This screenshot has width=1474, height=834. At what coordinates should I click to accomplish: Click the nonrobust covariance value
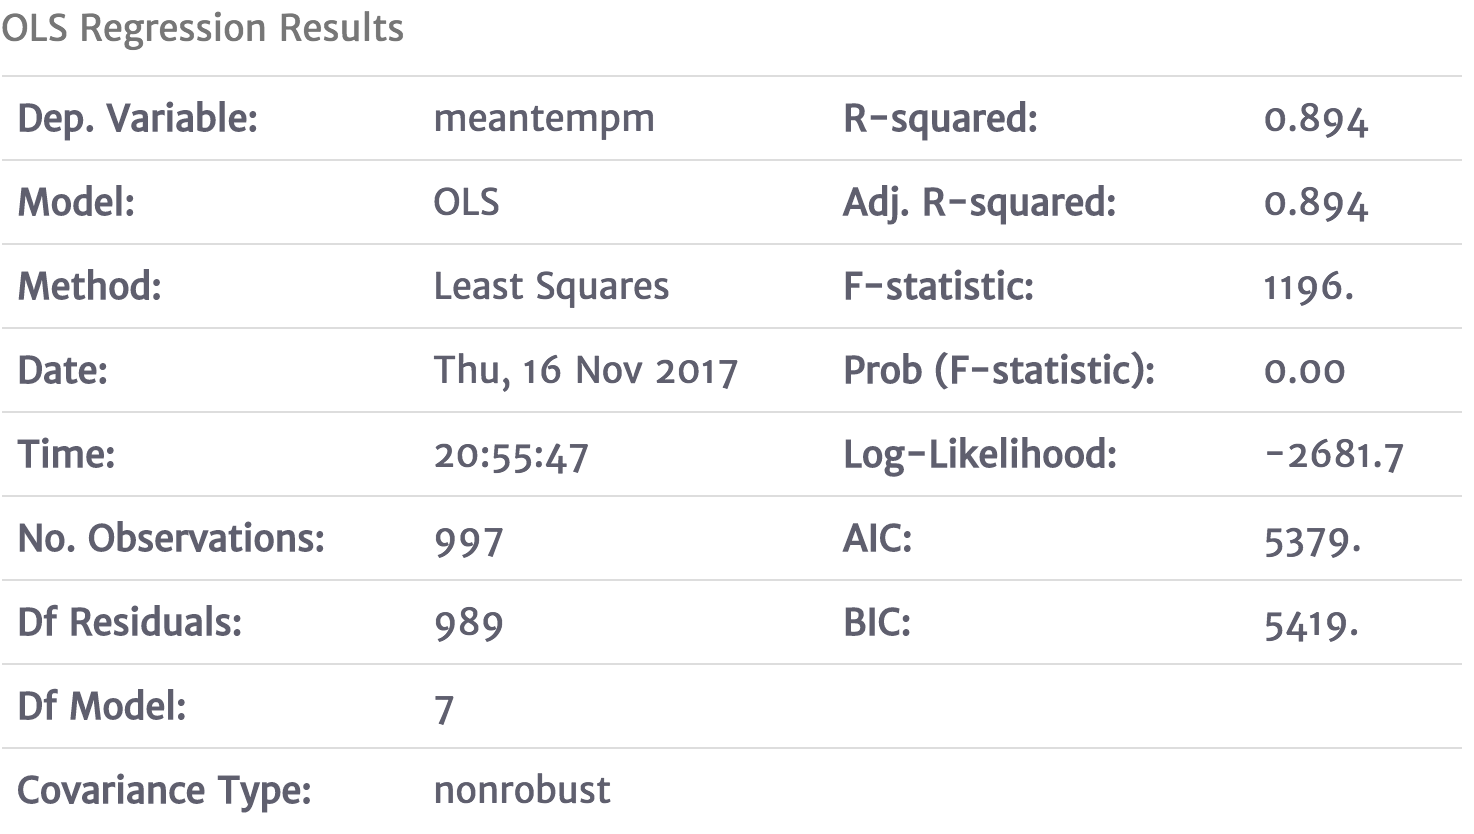[522, 791]
